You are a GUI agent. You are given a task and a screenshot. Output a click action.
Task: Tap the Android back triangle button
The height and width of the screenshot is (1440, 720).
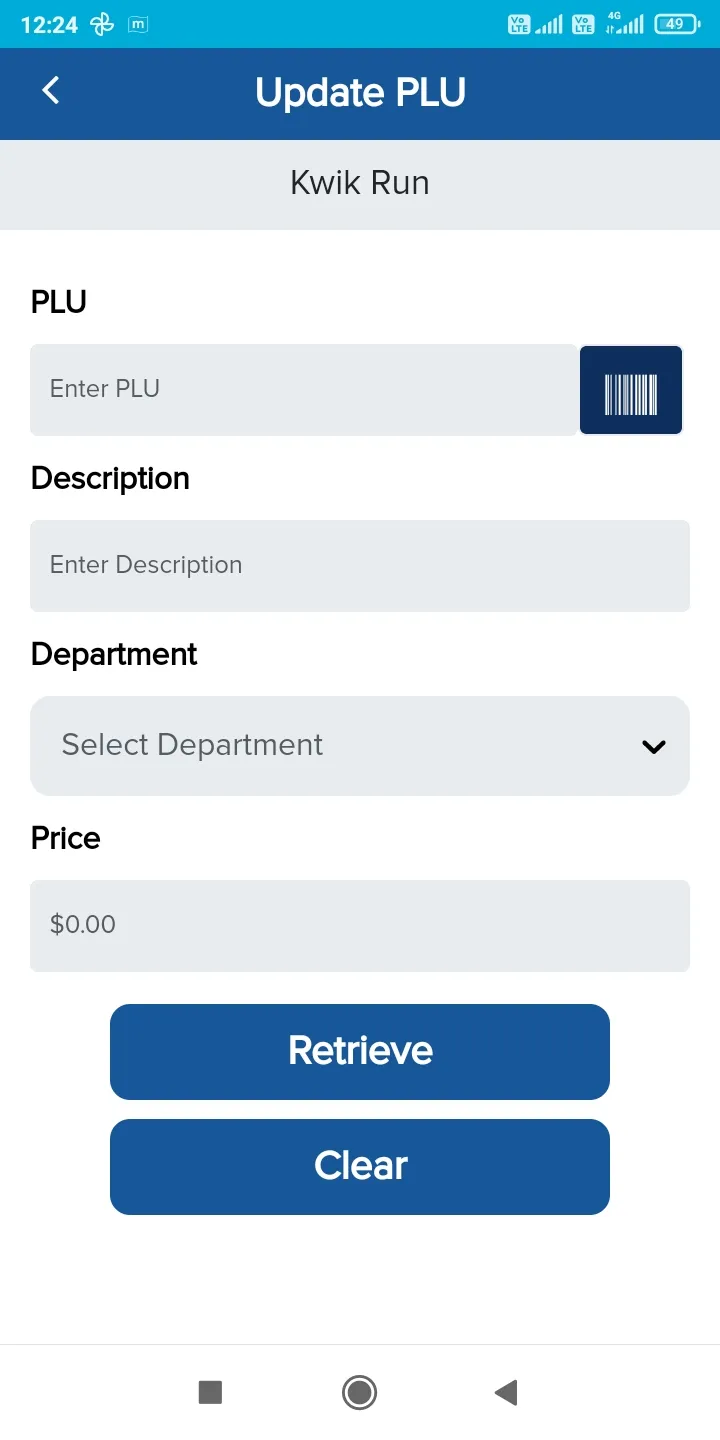click(x=506, y=1392)
